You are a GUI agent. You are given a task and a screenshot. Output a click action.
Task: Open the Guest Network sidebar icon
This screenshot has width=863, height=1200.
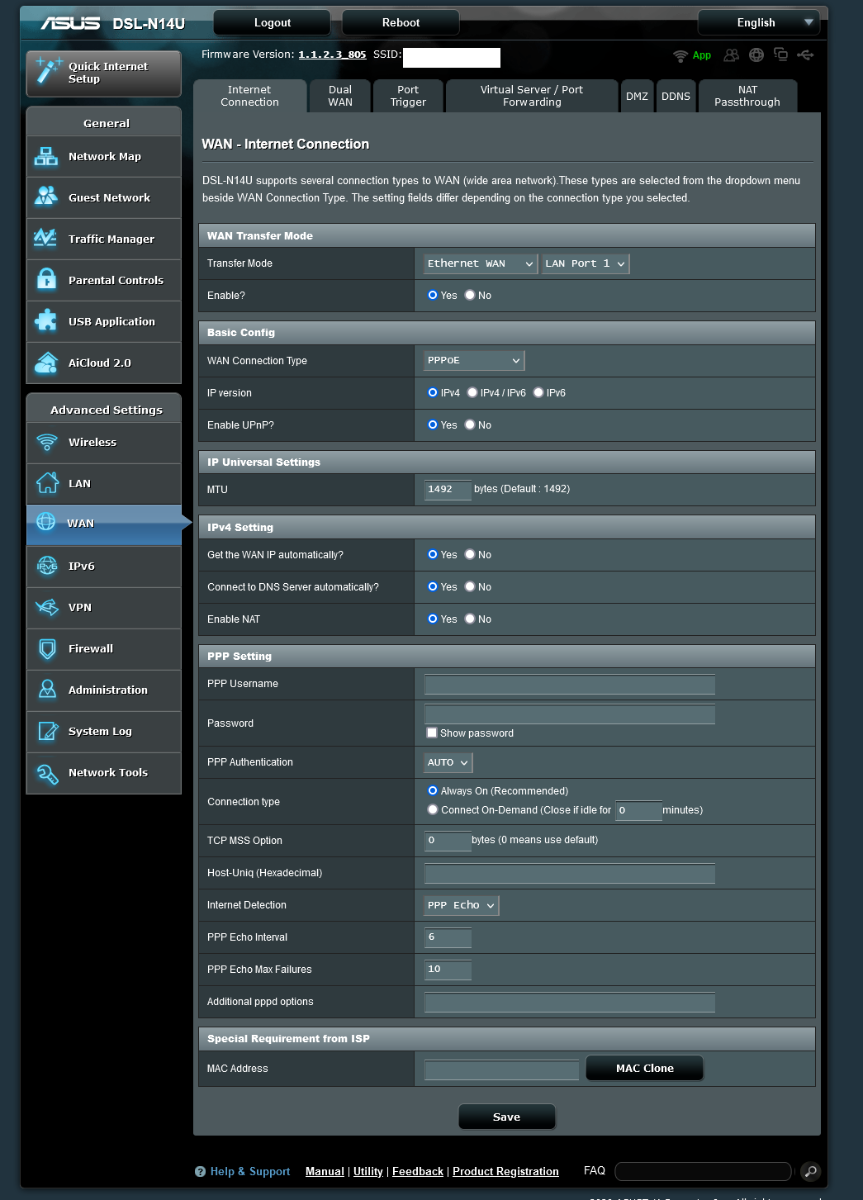46,197
